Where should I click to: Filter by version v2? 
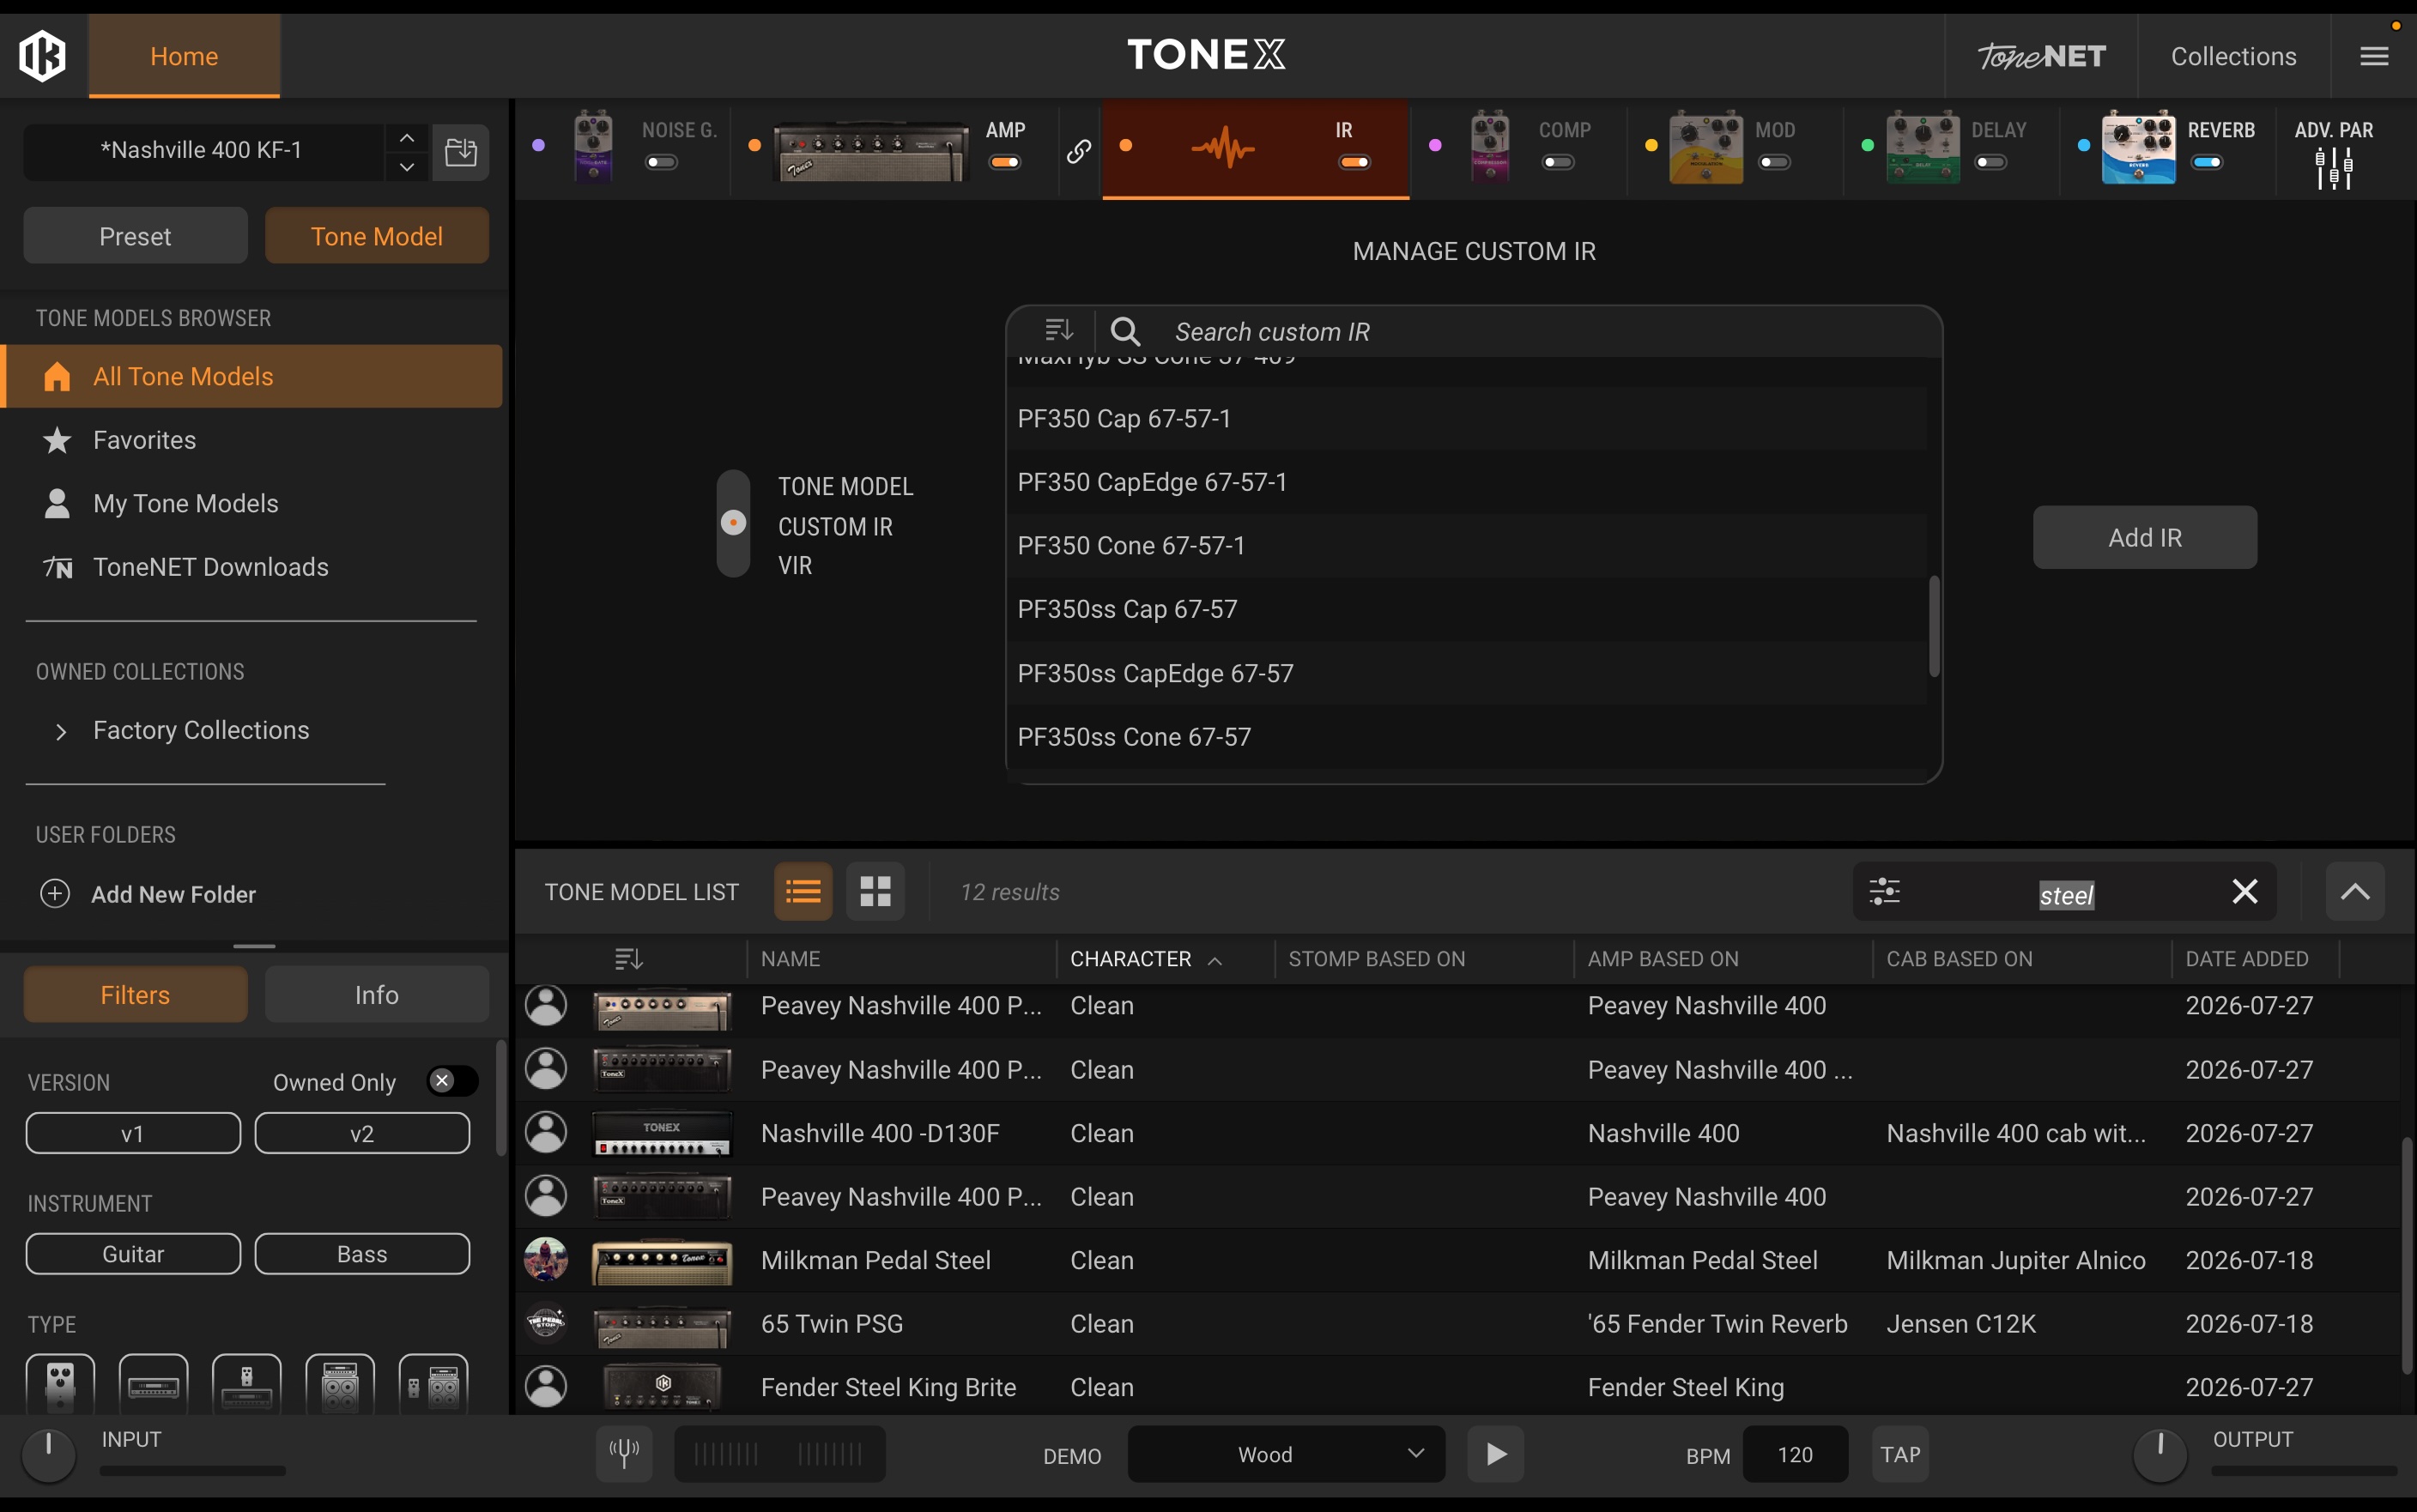tap(362, 1133)
